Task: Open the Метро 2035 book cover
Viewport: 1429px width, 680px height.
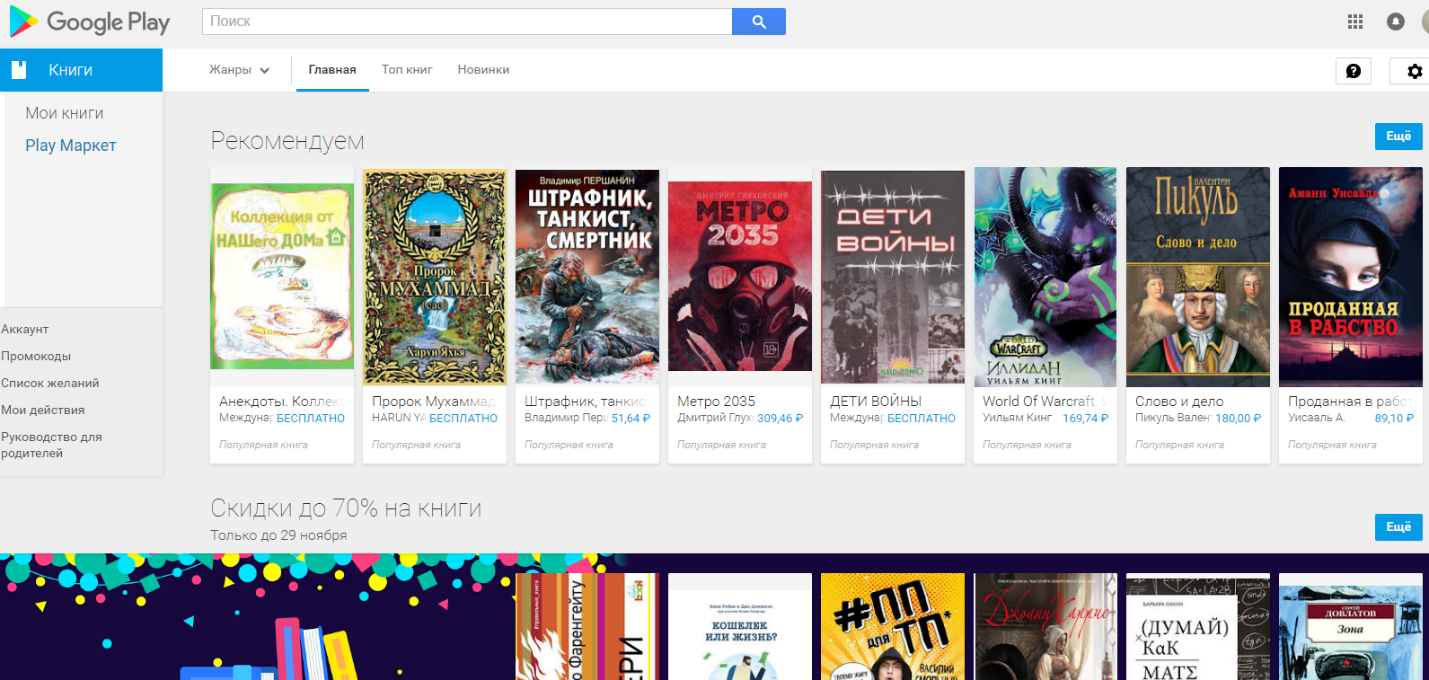Action: [x=740, y=277]
